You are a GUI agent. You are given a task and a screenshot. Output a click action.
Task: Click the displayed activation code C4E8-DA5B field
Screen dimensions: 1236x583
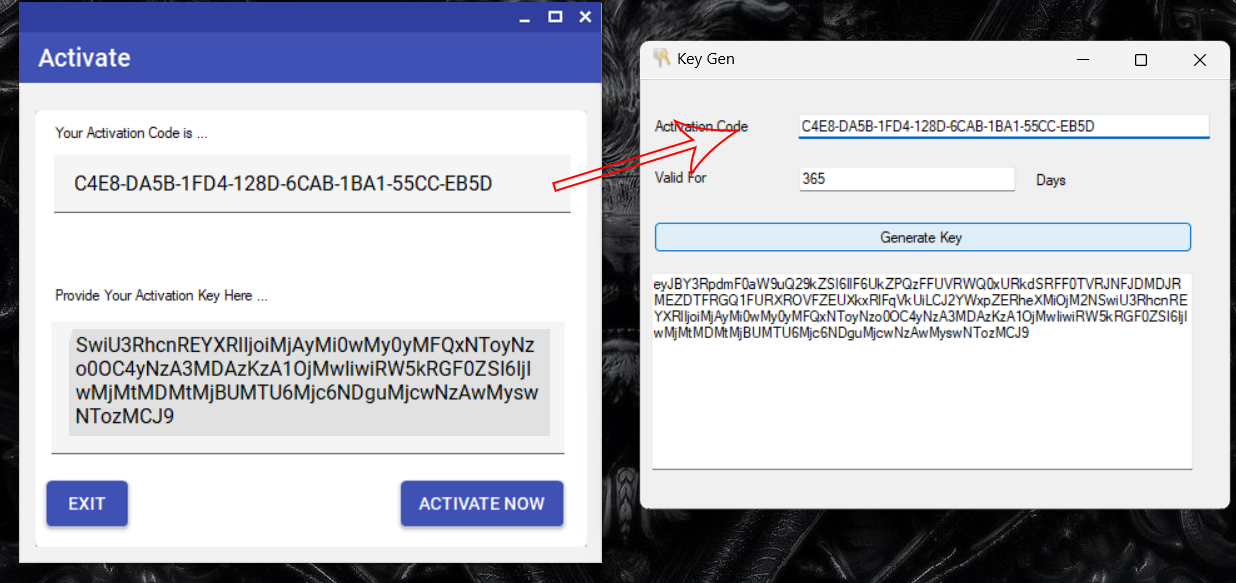(x=312, y=184)
